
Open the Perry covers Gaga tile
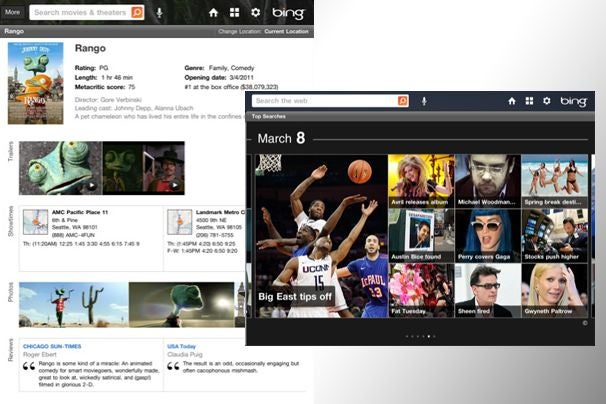tap(488, 236)
